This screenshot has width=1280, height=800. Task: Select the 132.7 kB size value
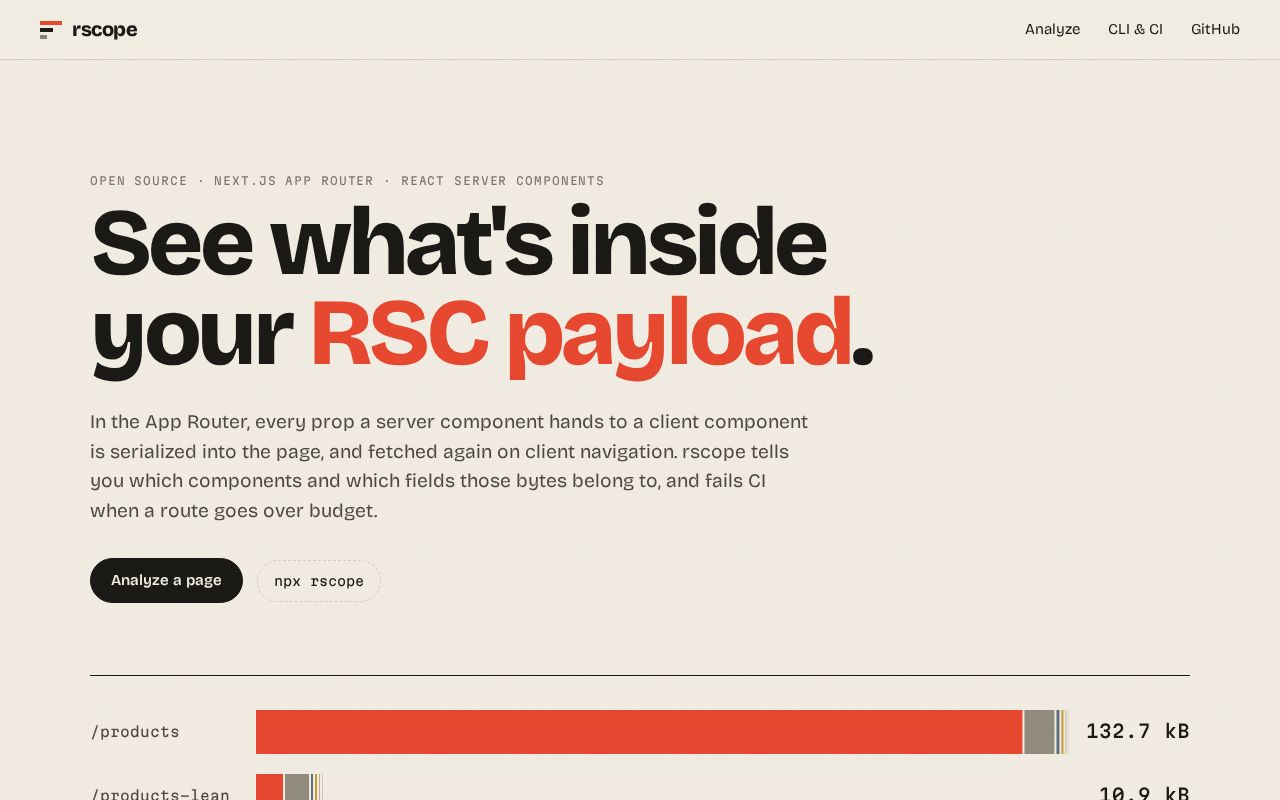1137,731
